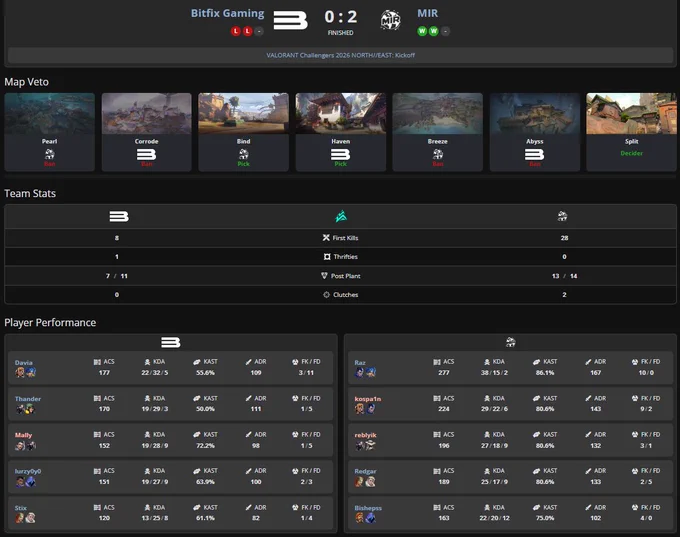Click Raz's ACS value 277

point(444,373)
